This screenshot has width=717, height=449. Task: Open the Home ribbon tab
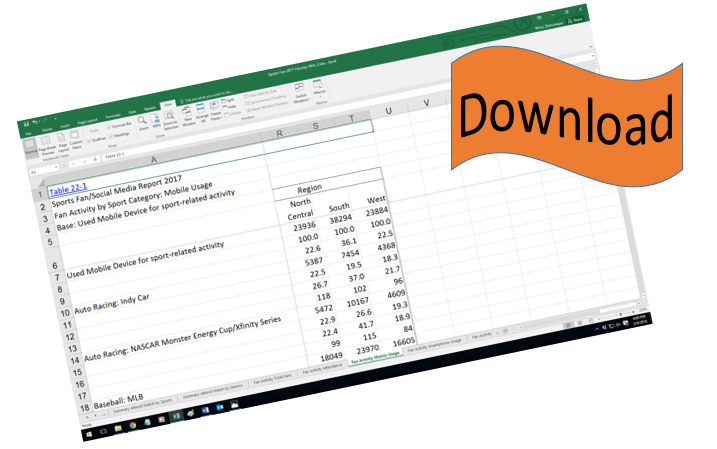pos(47,129)
